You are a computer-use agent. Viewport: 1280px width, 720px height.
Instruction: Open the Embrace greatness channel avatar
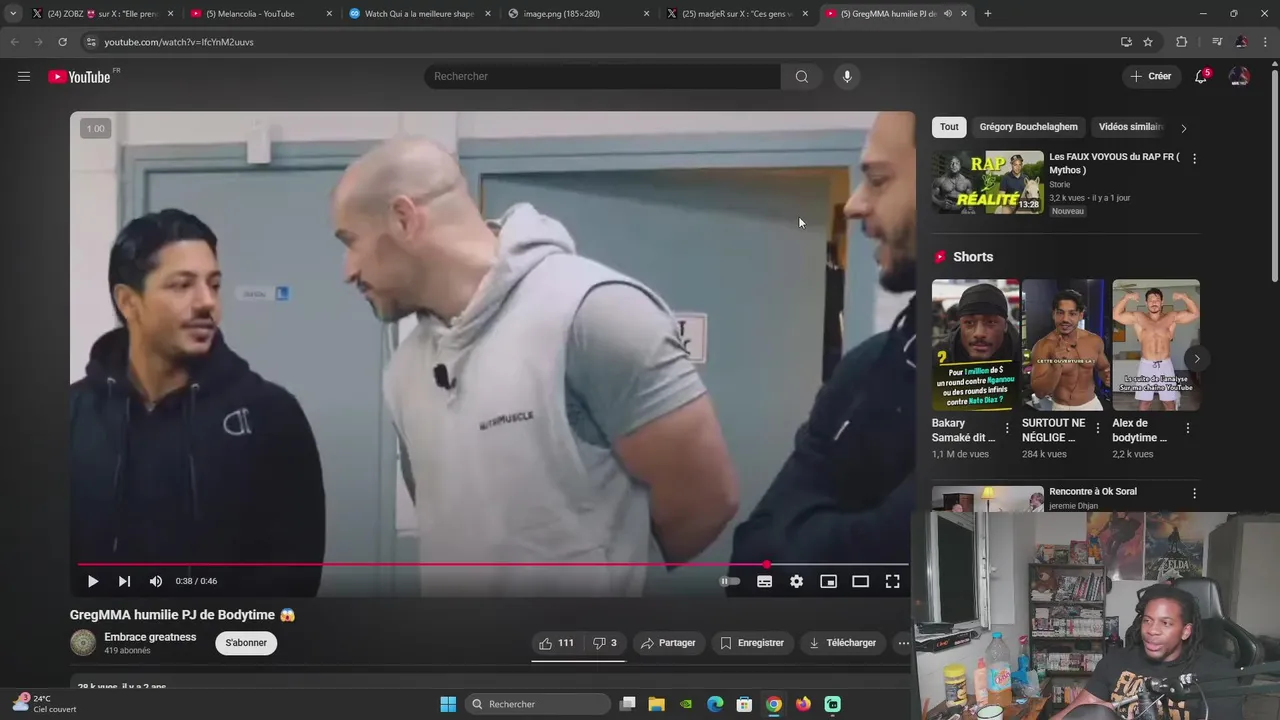83,643
